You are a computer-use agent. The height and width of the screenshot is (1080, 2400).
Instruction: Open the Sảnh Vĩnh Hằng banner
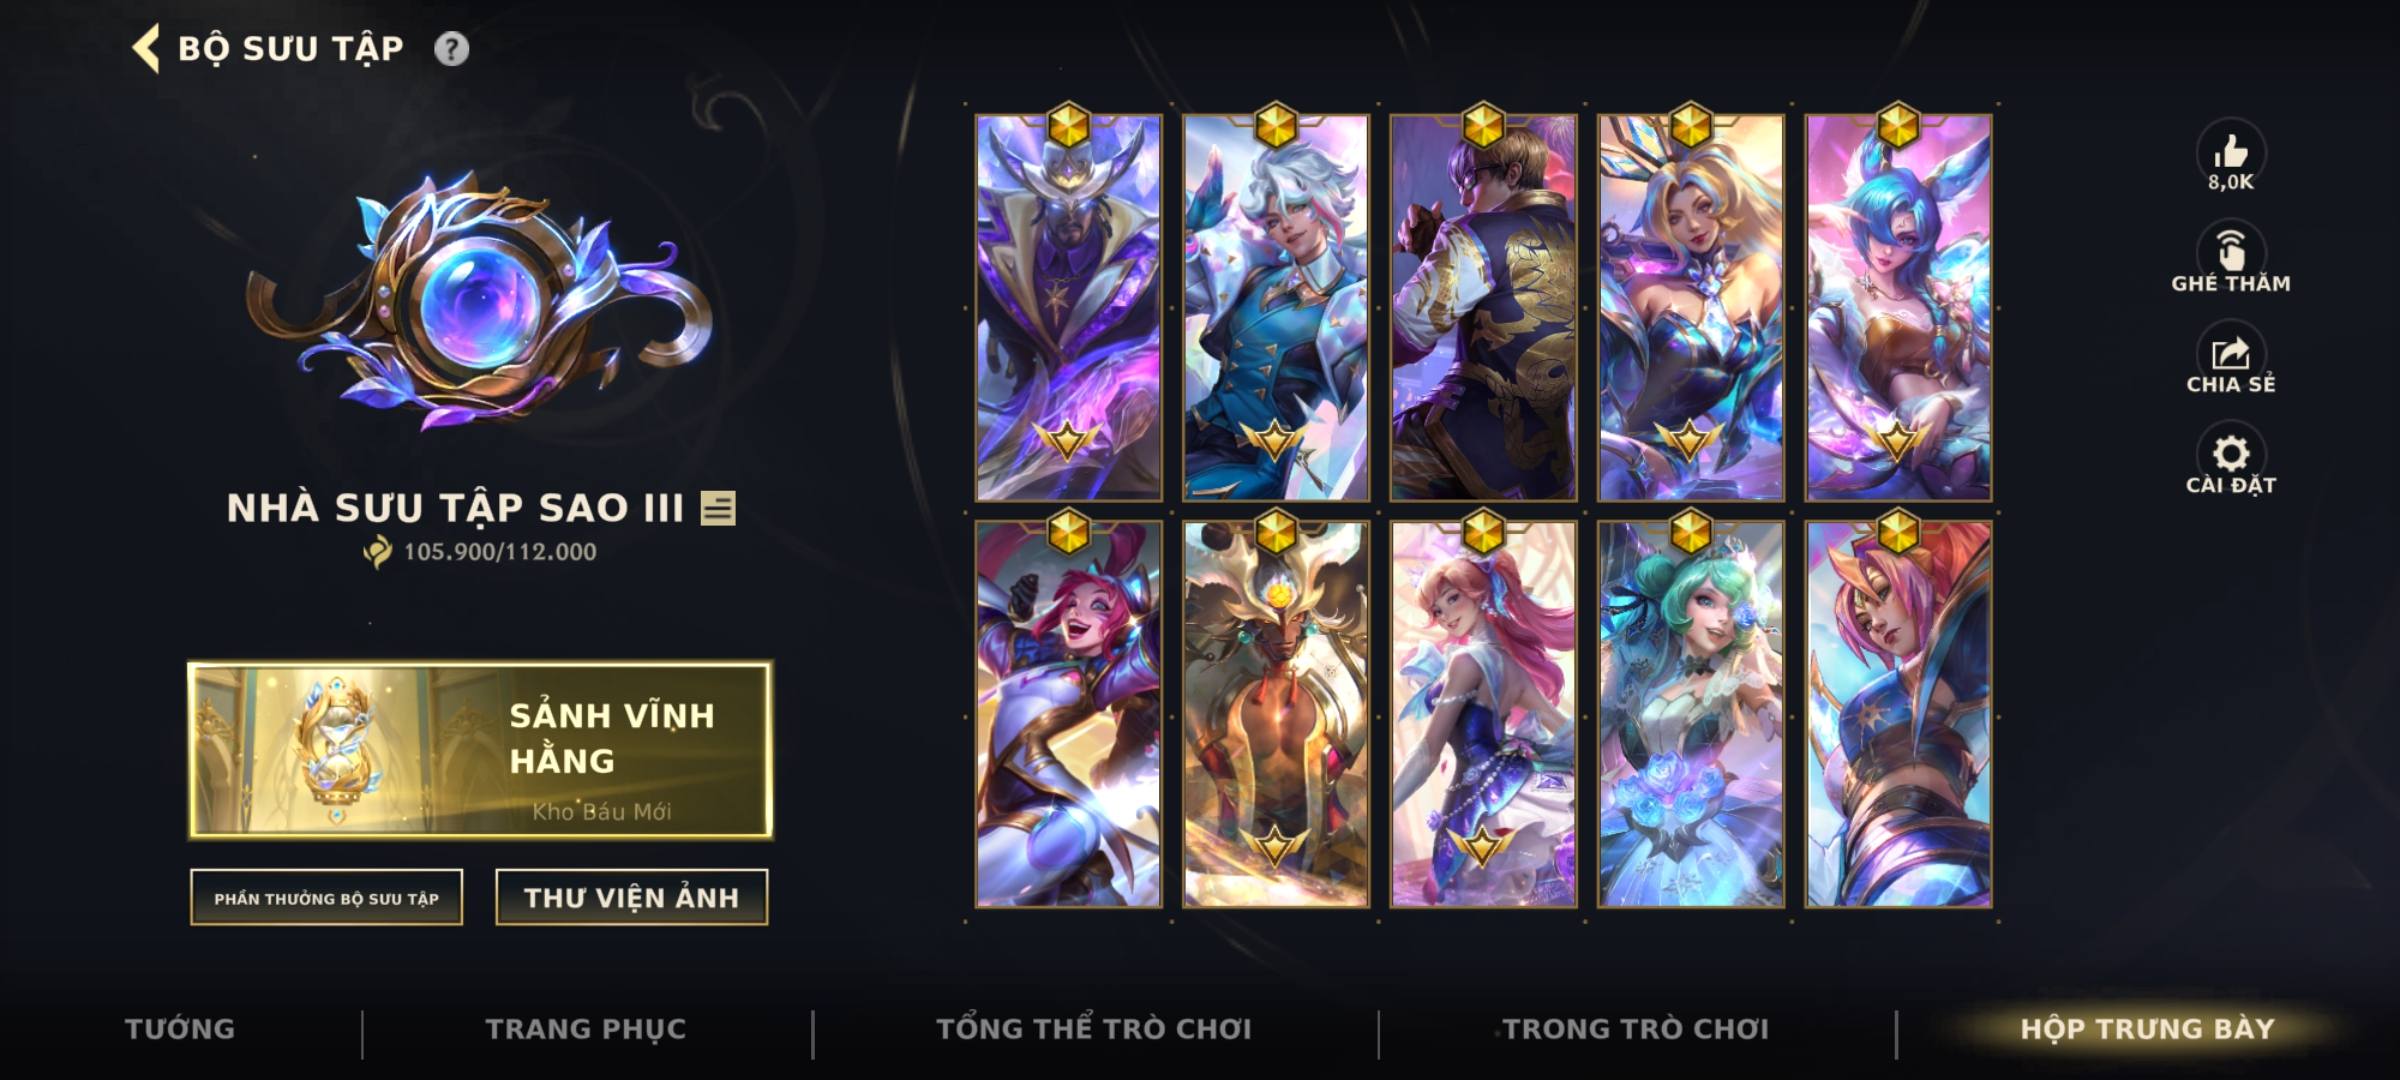480,750
